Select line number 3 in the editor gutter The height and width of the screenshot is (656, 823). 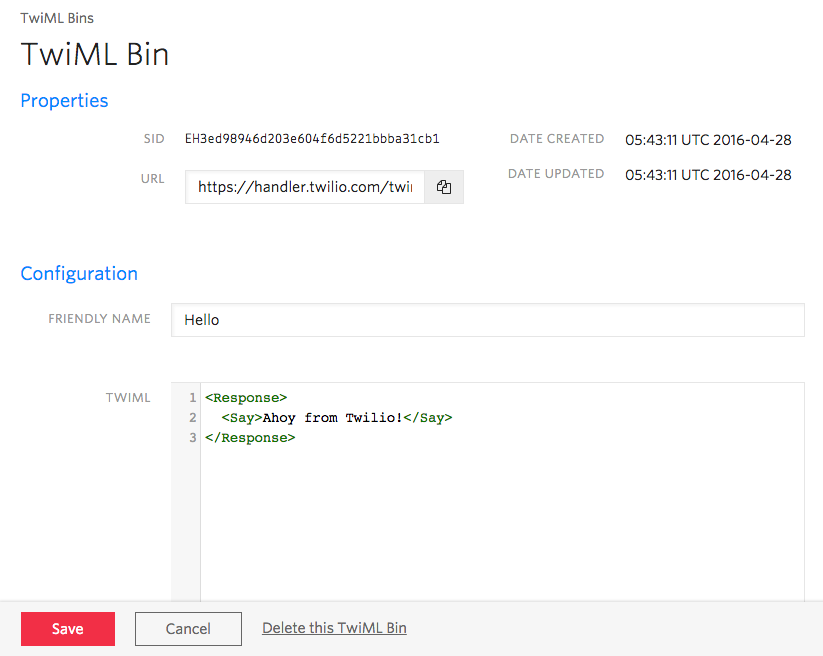coord(192,438)
